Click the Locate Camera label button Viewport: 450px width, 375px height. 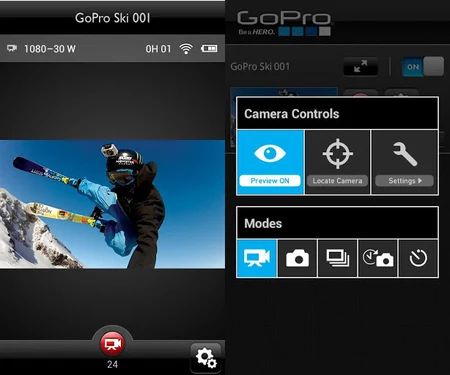(337, 181)
